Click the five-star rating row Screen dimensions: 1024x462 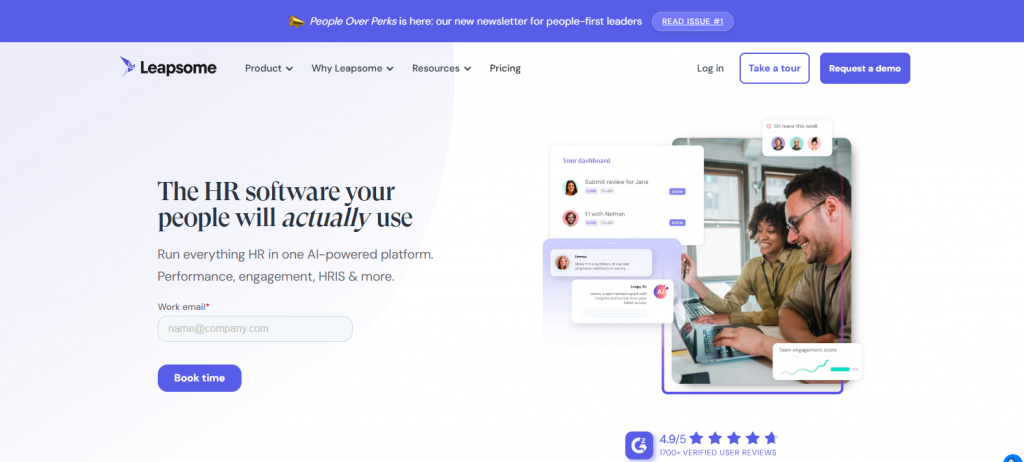pos(733,438)
